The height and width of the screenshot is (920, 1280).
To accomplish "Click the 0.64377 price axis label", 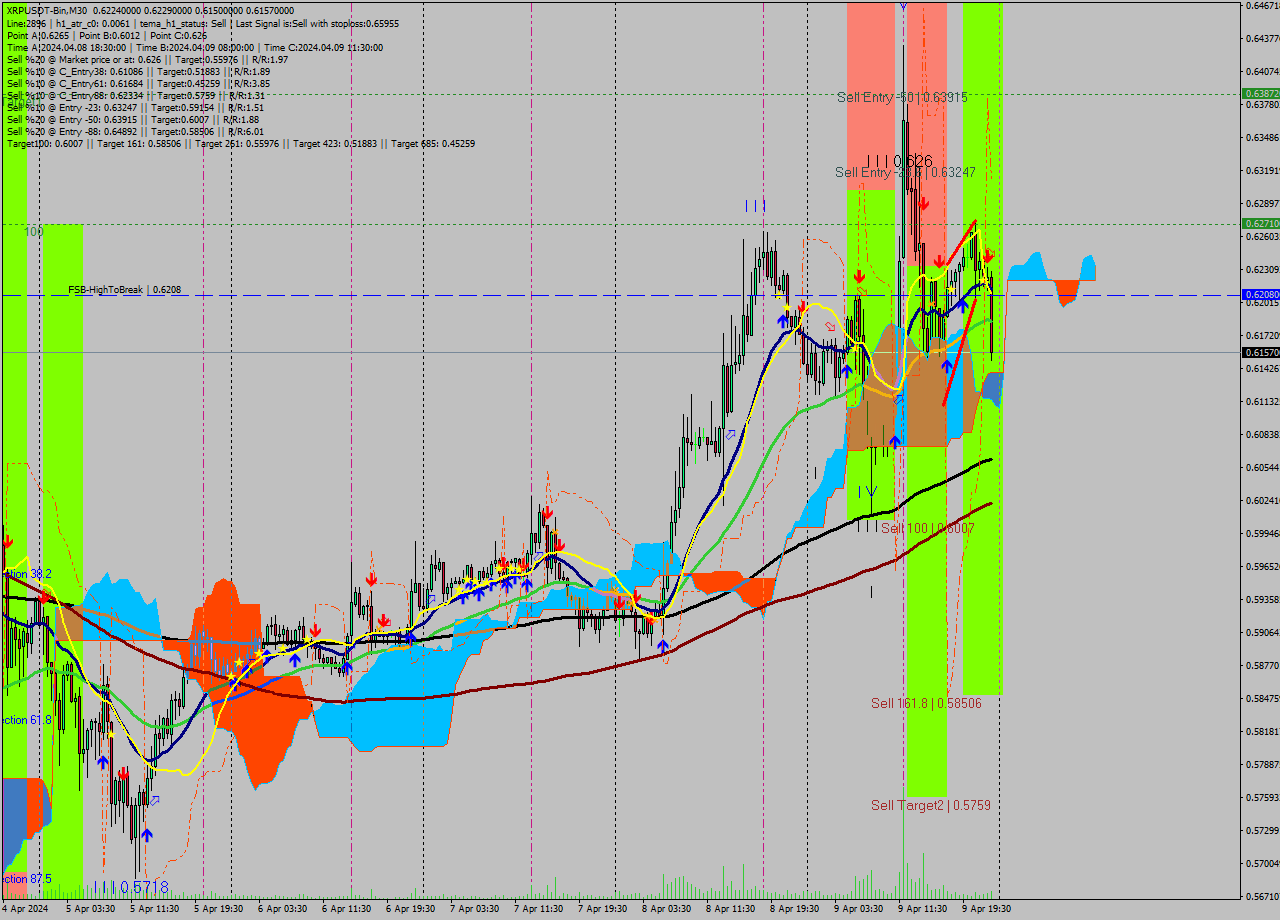I will pyautogui.click(x=1261, y=38).
